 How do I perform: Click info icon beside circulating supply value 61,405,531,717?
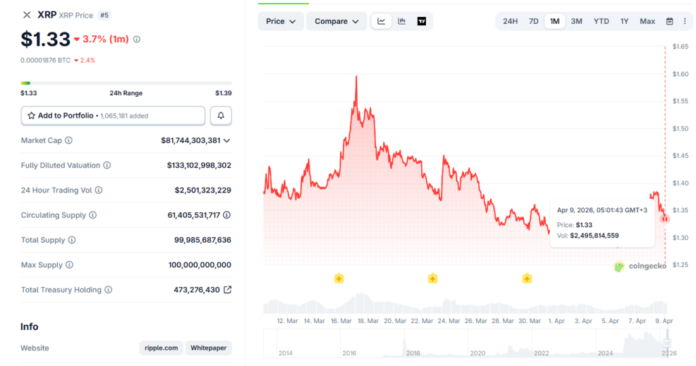[227, 215]
